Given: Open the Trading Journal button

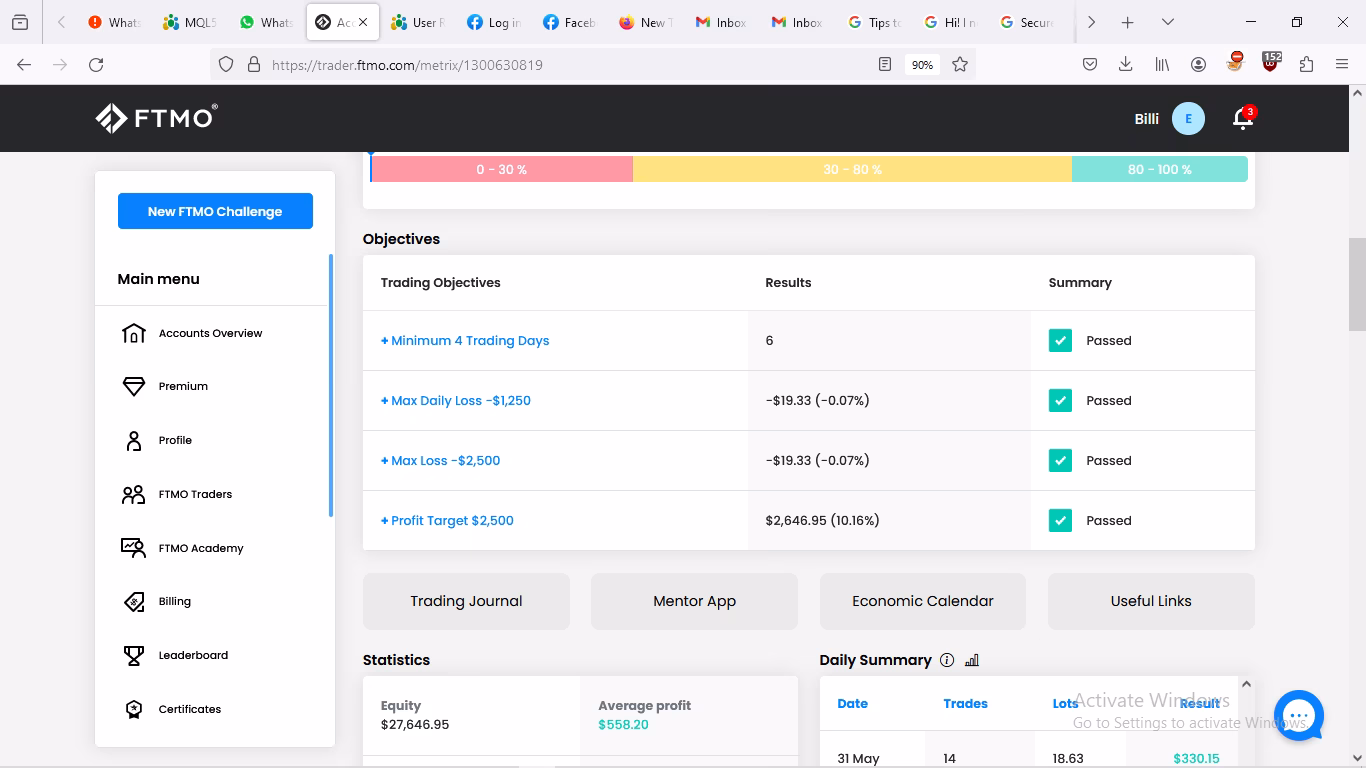Looking at the screenshot, I should (x=466, y=601).
